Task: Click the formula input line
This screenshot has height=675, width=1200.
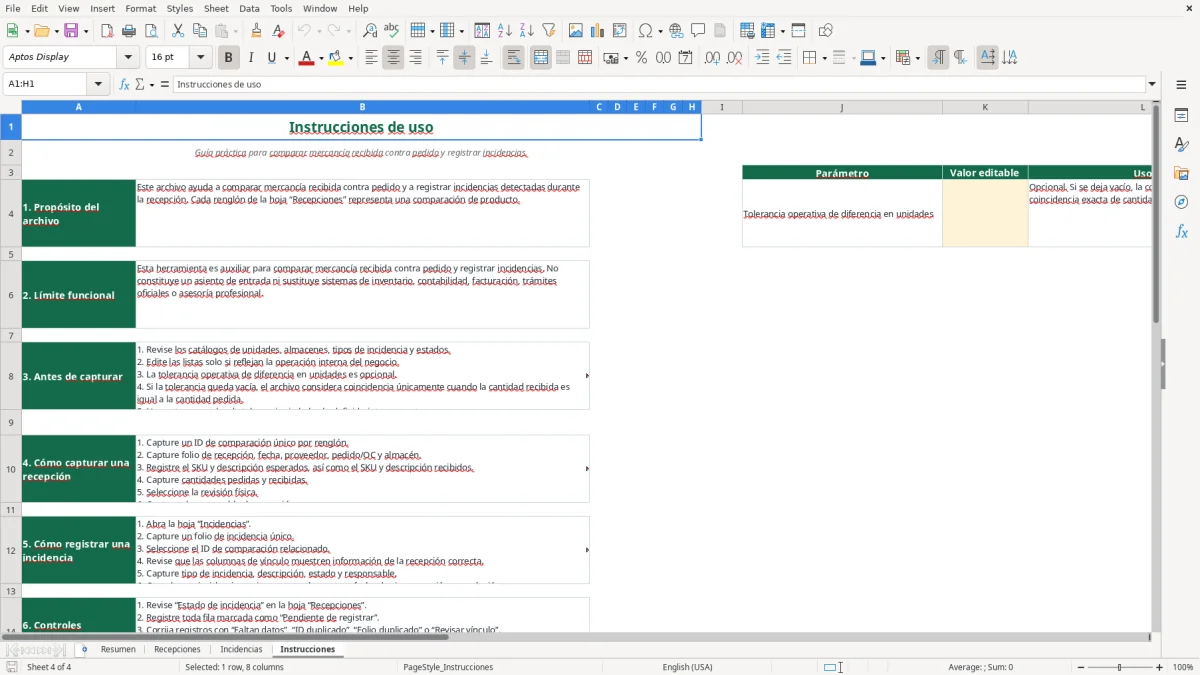Action: pos(659,84)
